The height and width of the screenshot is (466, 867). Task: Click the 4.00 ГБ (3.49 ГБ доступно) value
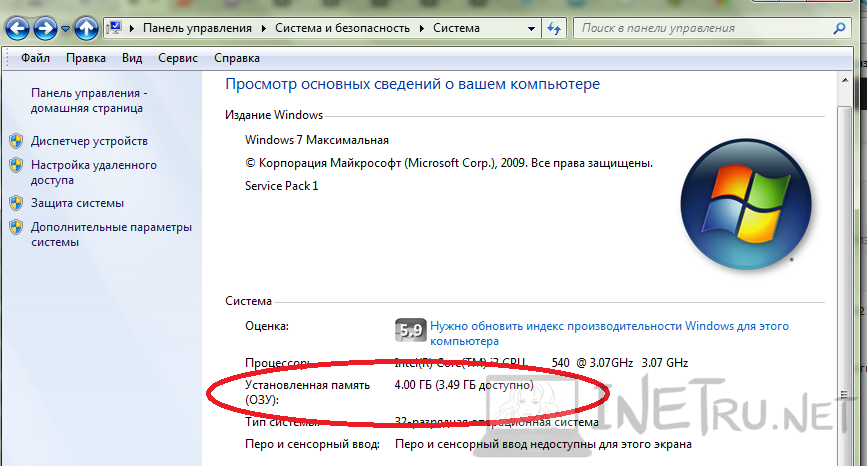click(464, 385)
